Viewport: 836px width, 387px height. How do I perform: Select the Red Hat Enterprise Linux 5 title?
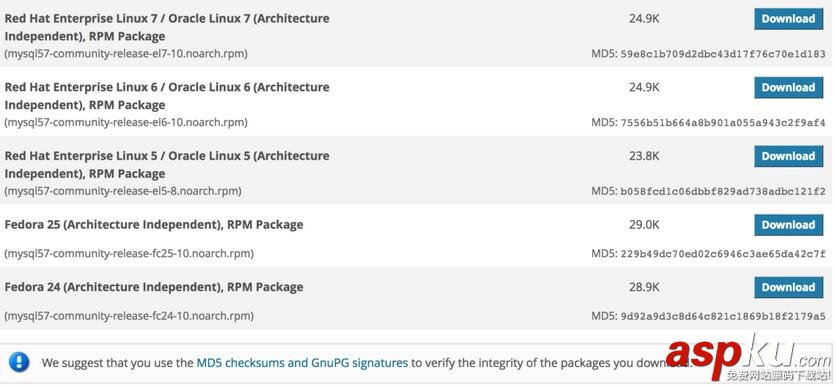click(x=167, y=165)
